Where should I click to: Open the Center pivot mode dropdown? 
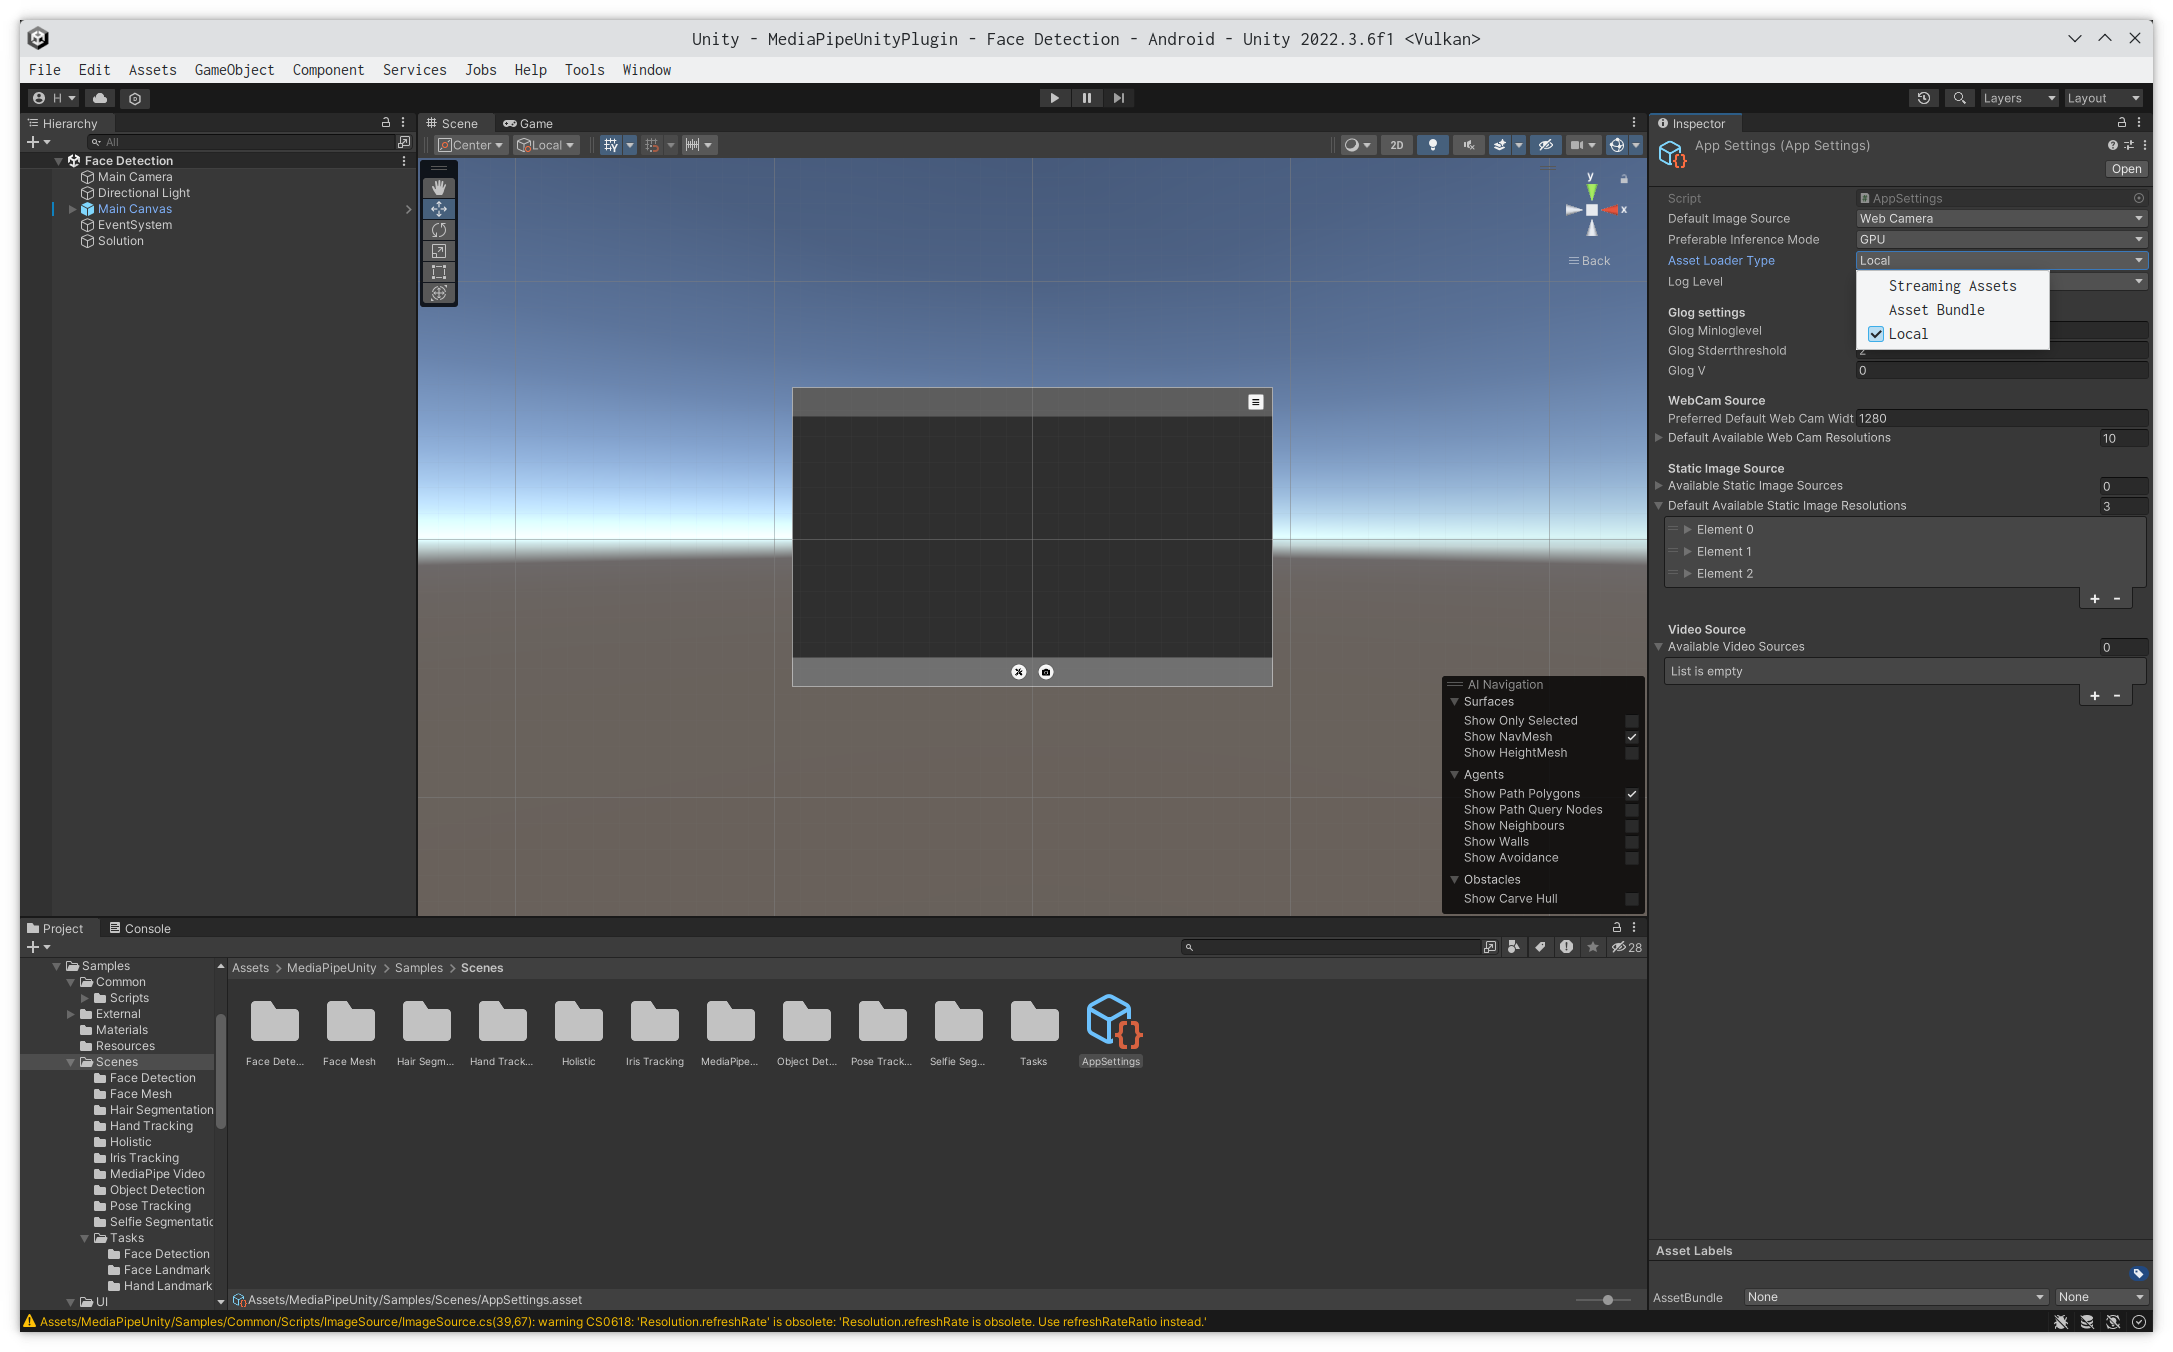470,145
